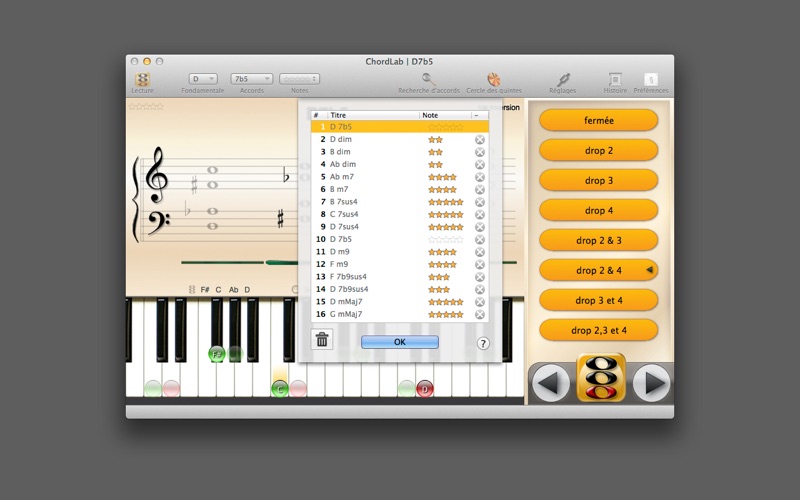Screen dimensions: 800x500
Task: Open the Cercle des quintes icon
Action: tap(494, 79)
